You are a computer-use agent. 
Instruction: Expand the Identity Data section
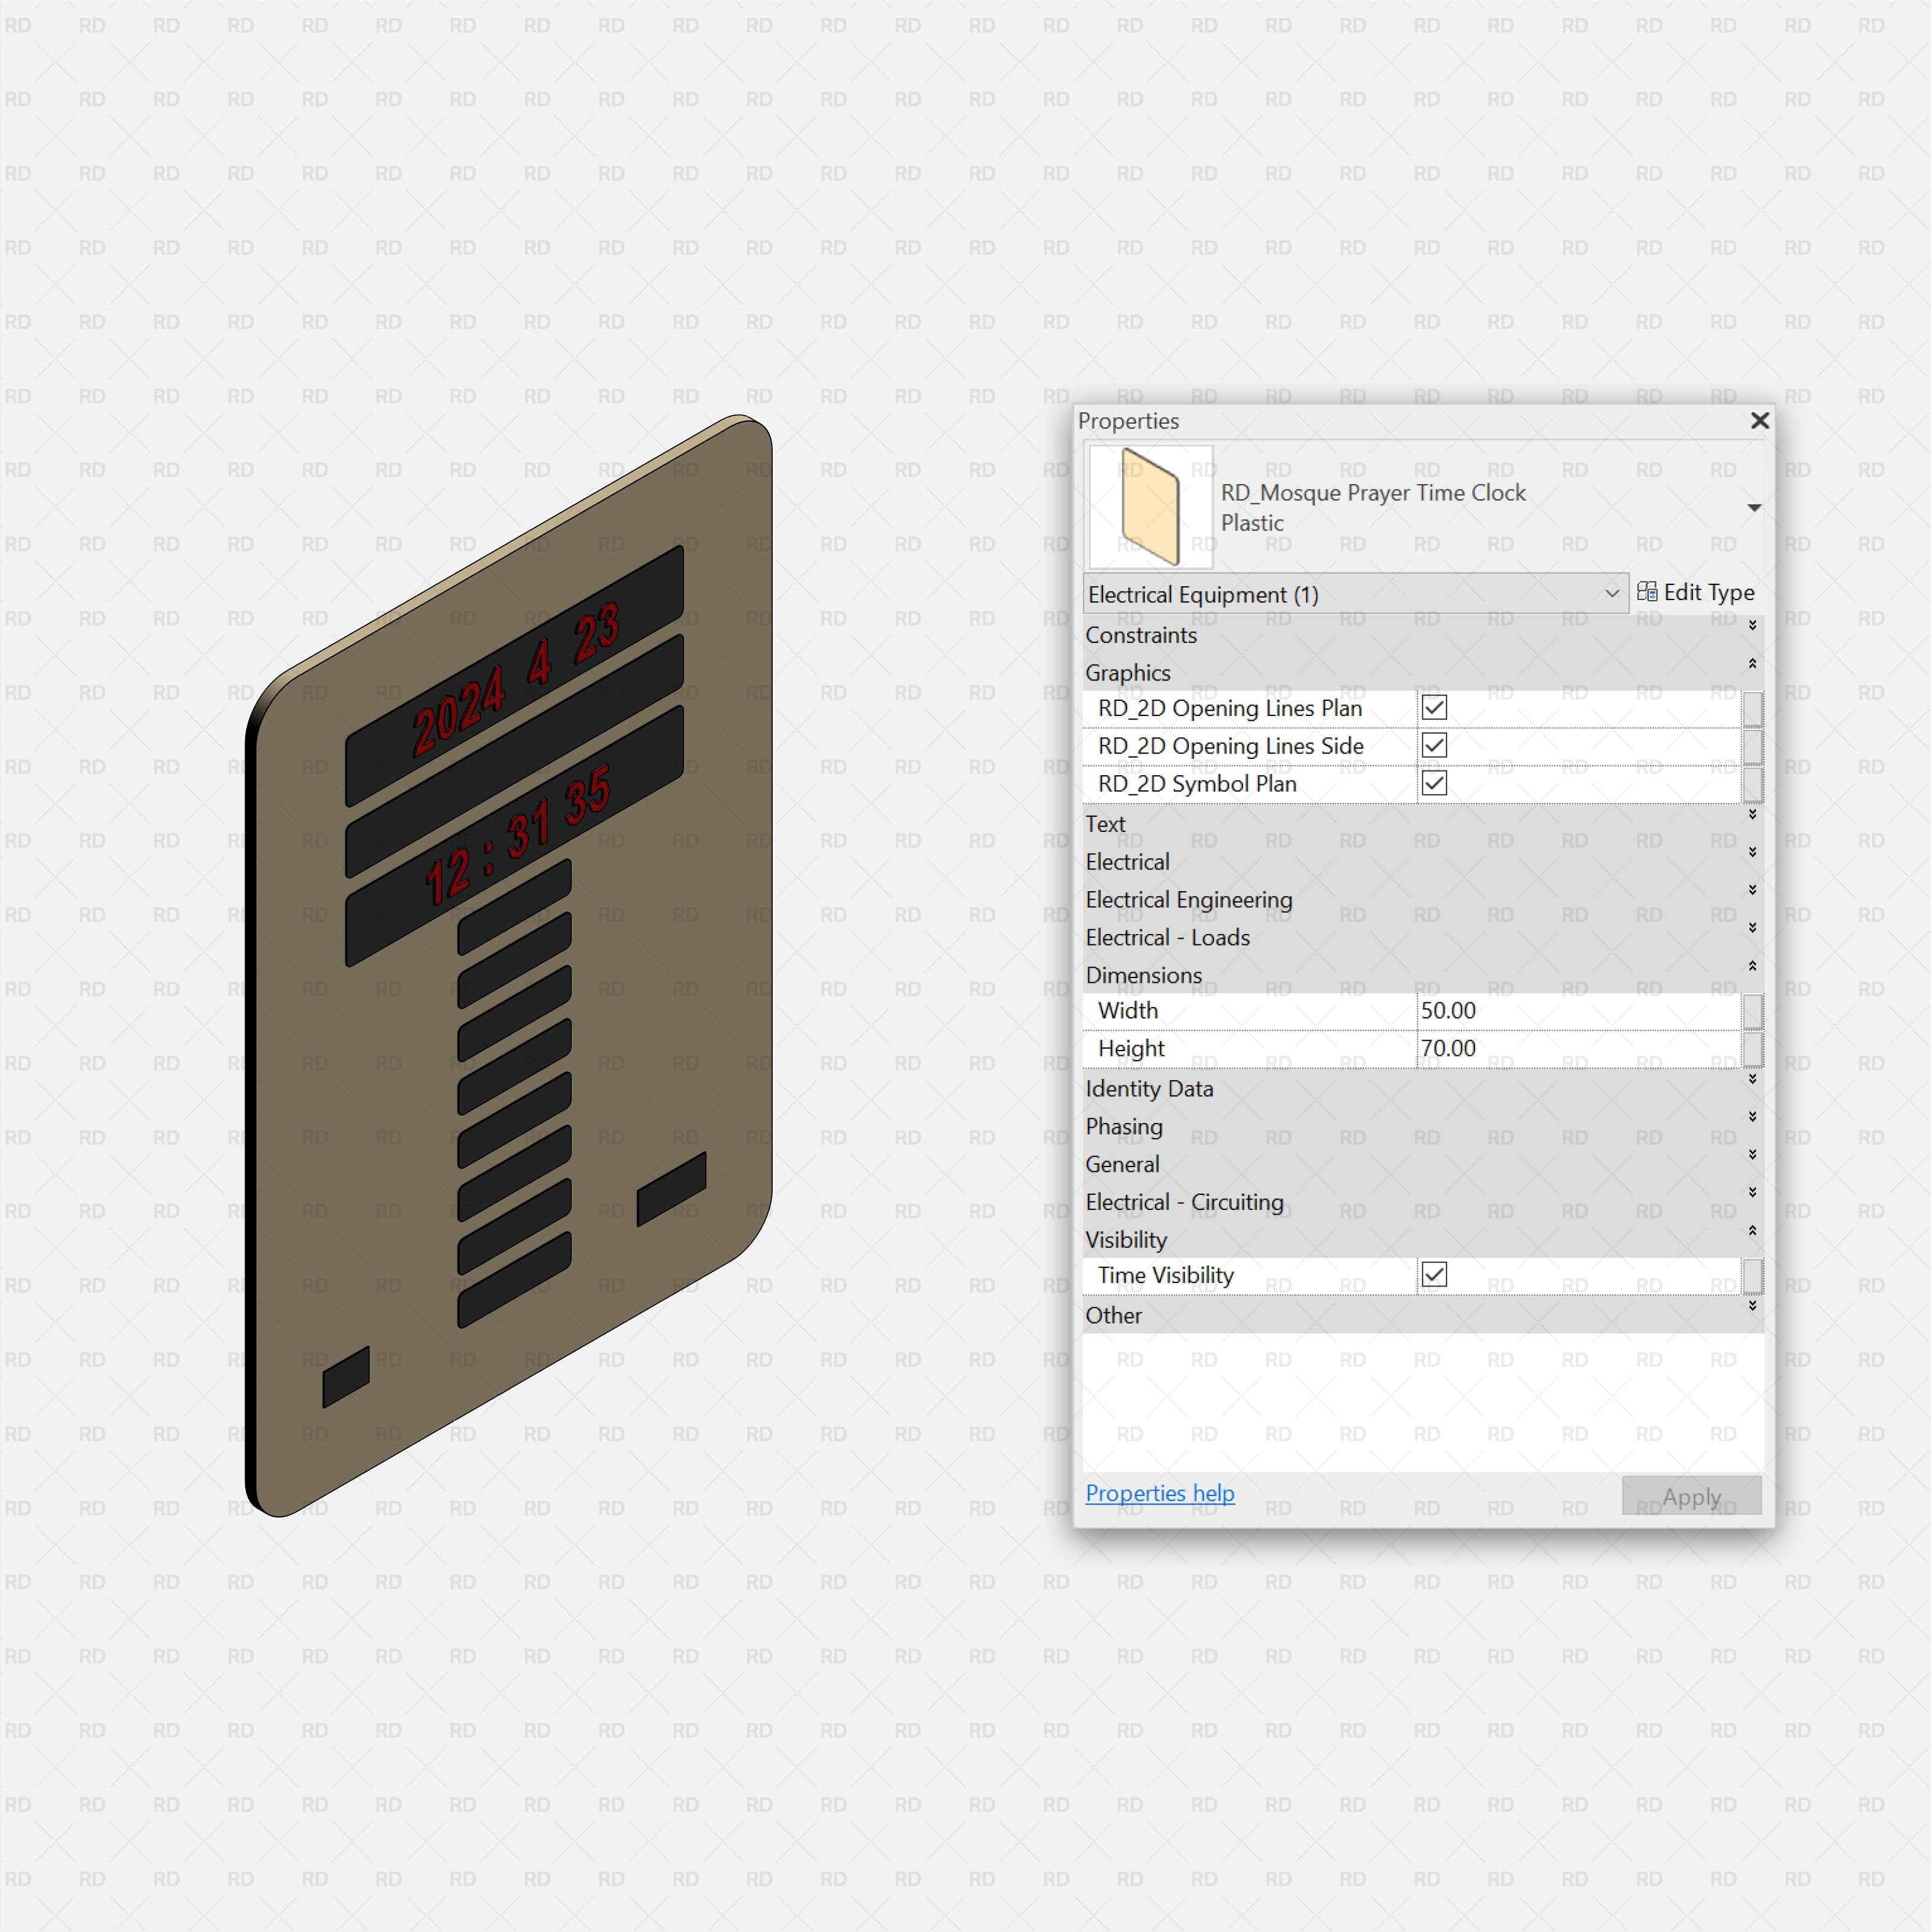click(x=1752, y=1079)
